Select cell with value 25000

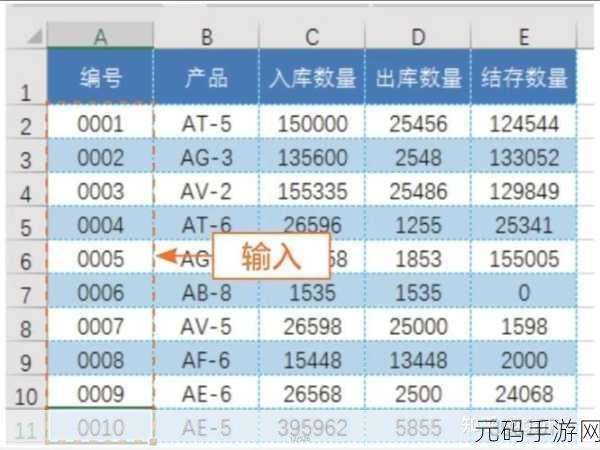418,324
